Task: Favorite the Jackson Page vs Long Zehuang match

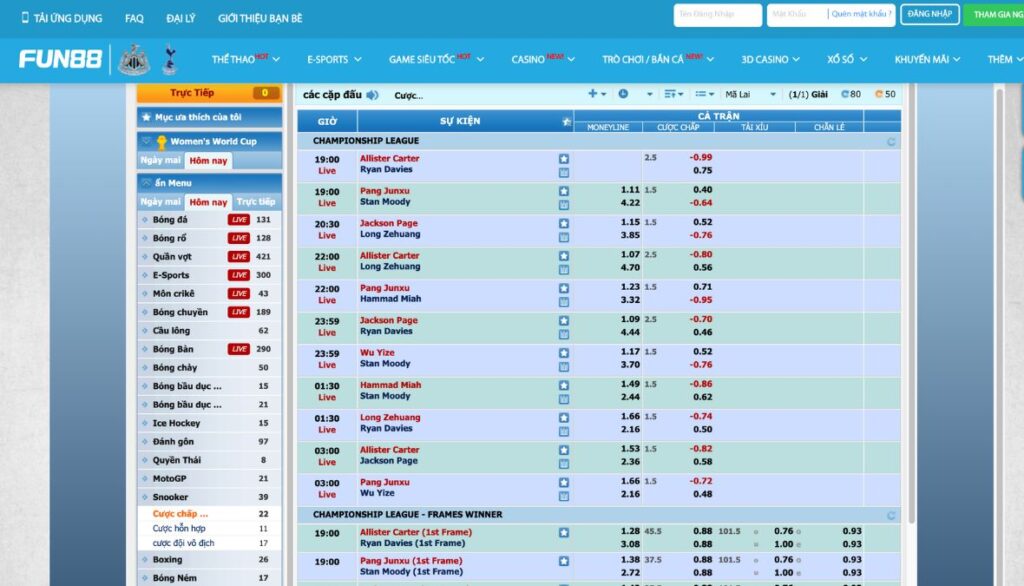Action: point(564,223)
